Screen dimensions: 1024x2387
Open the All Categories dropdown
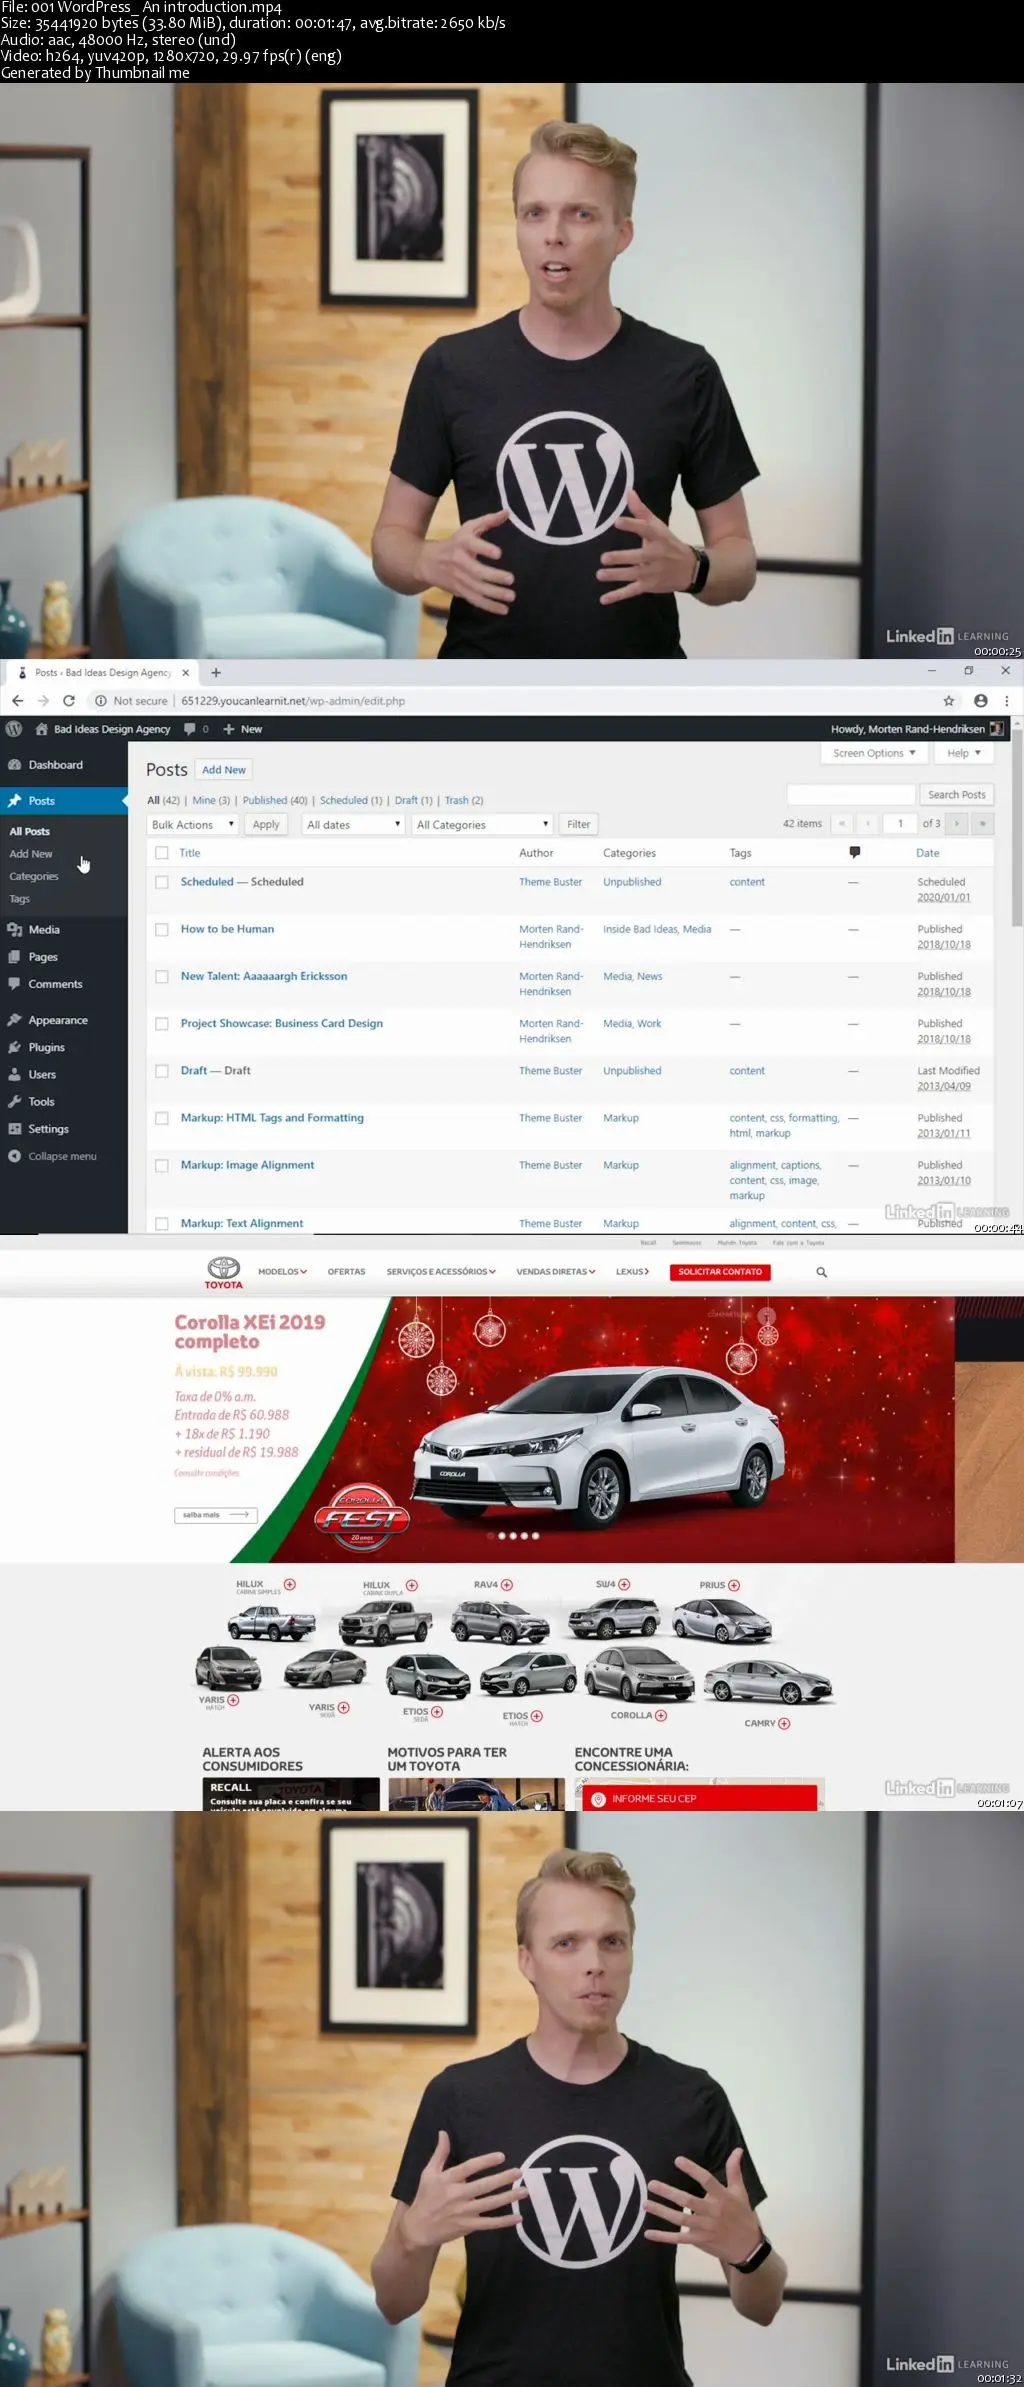tap(482, 824)
